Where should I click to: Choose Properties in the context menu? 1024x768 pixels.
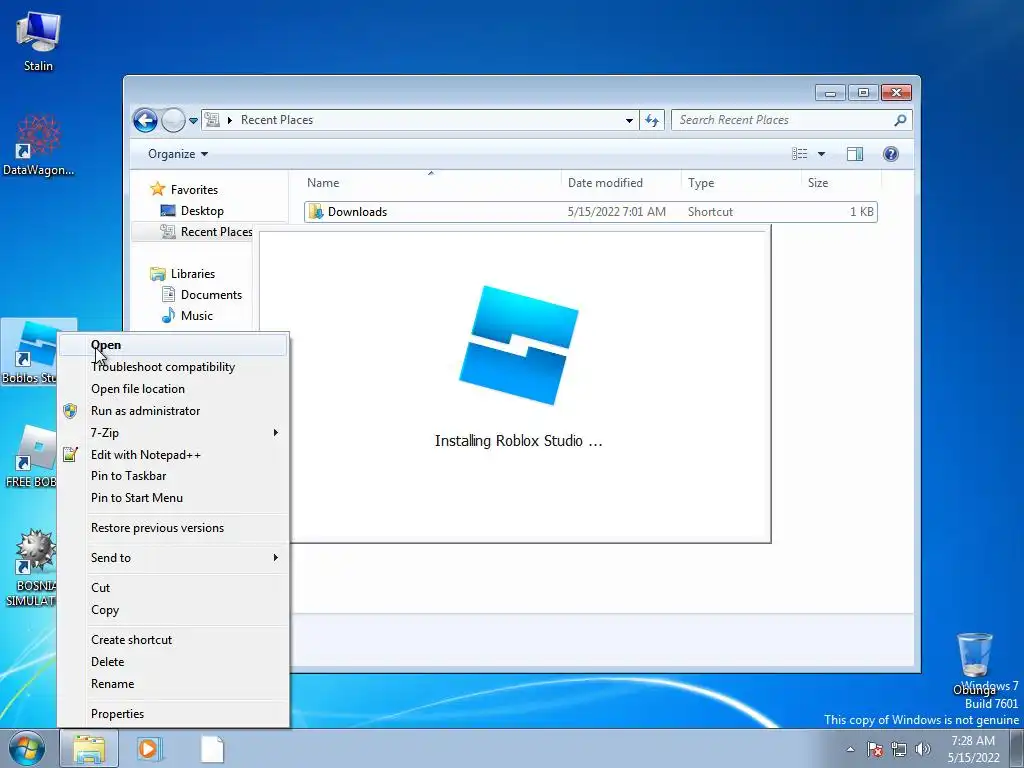[173, 714]
